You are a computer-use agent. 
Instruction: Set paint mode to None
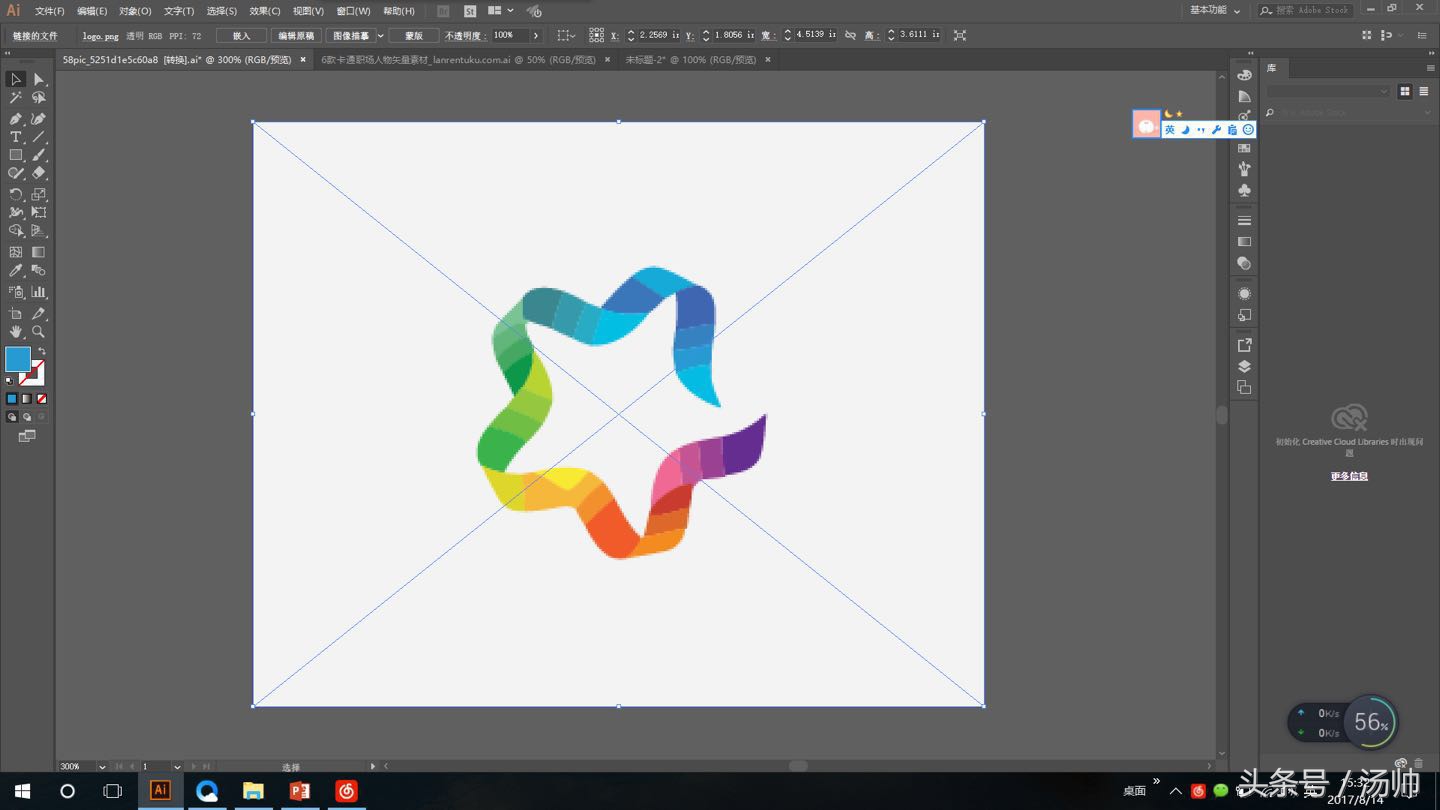pos(42,399)
